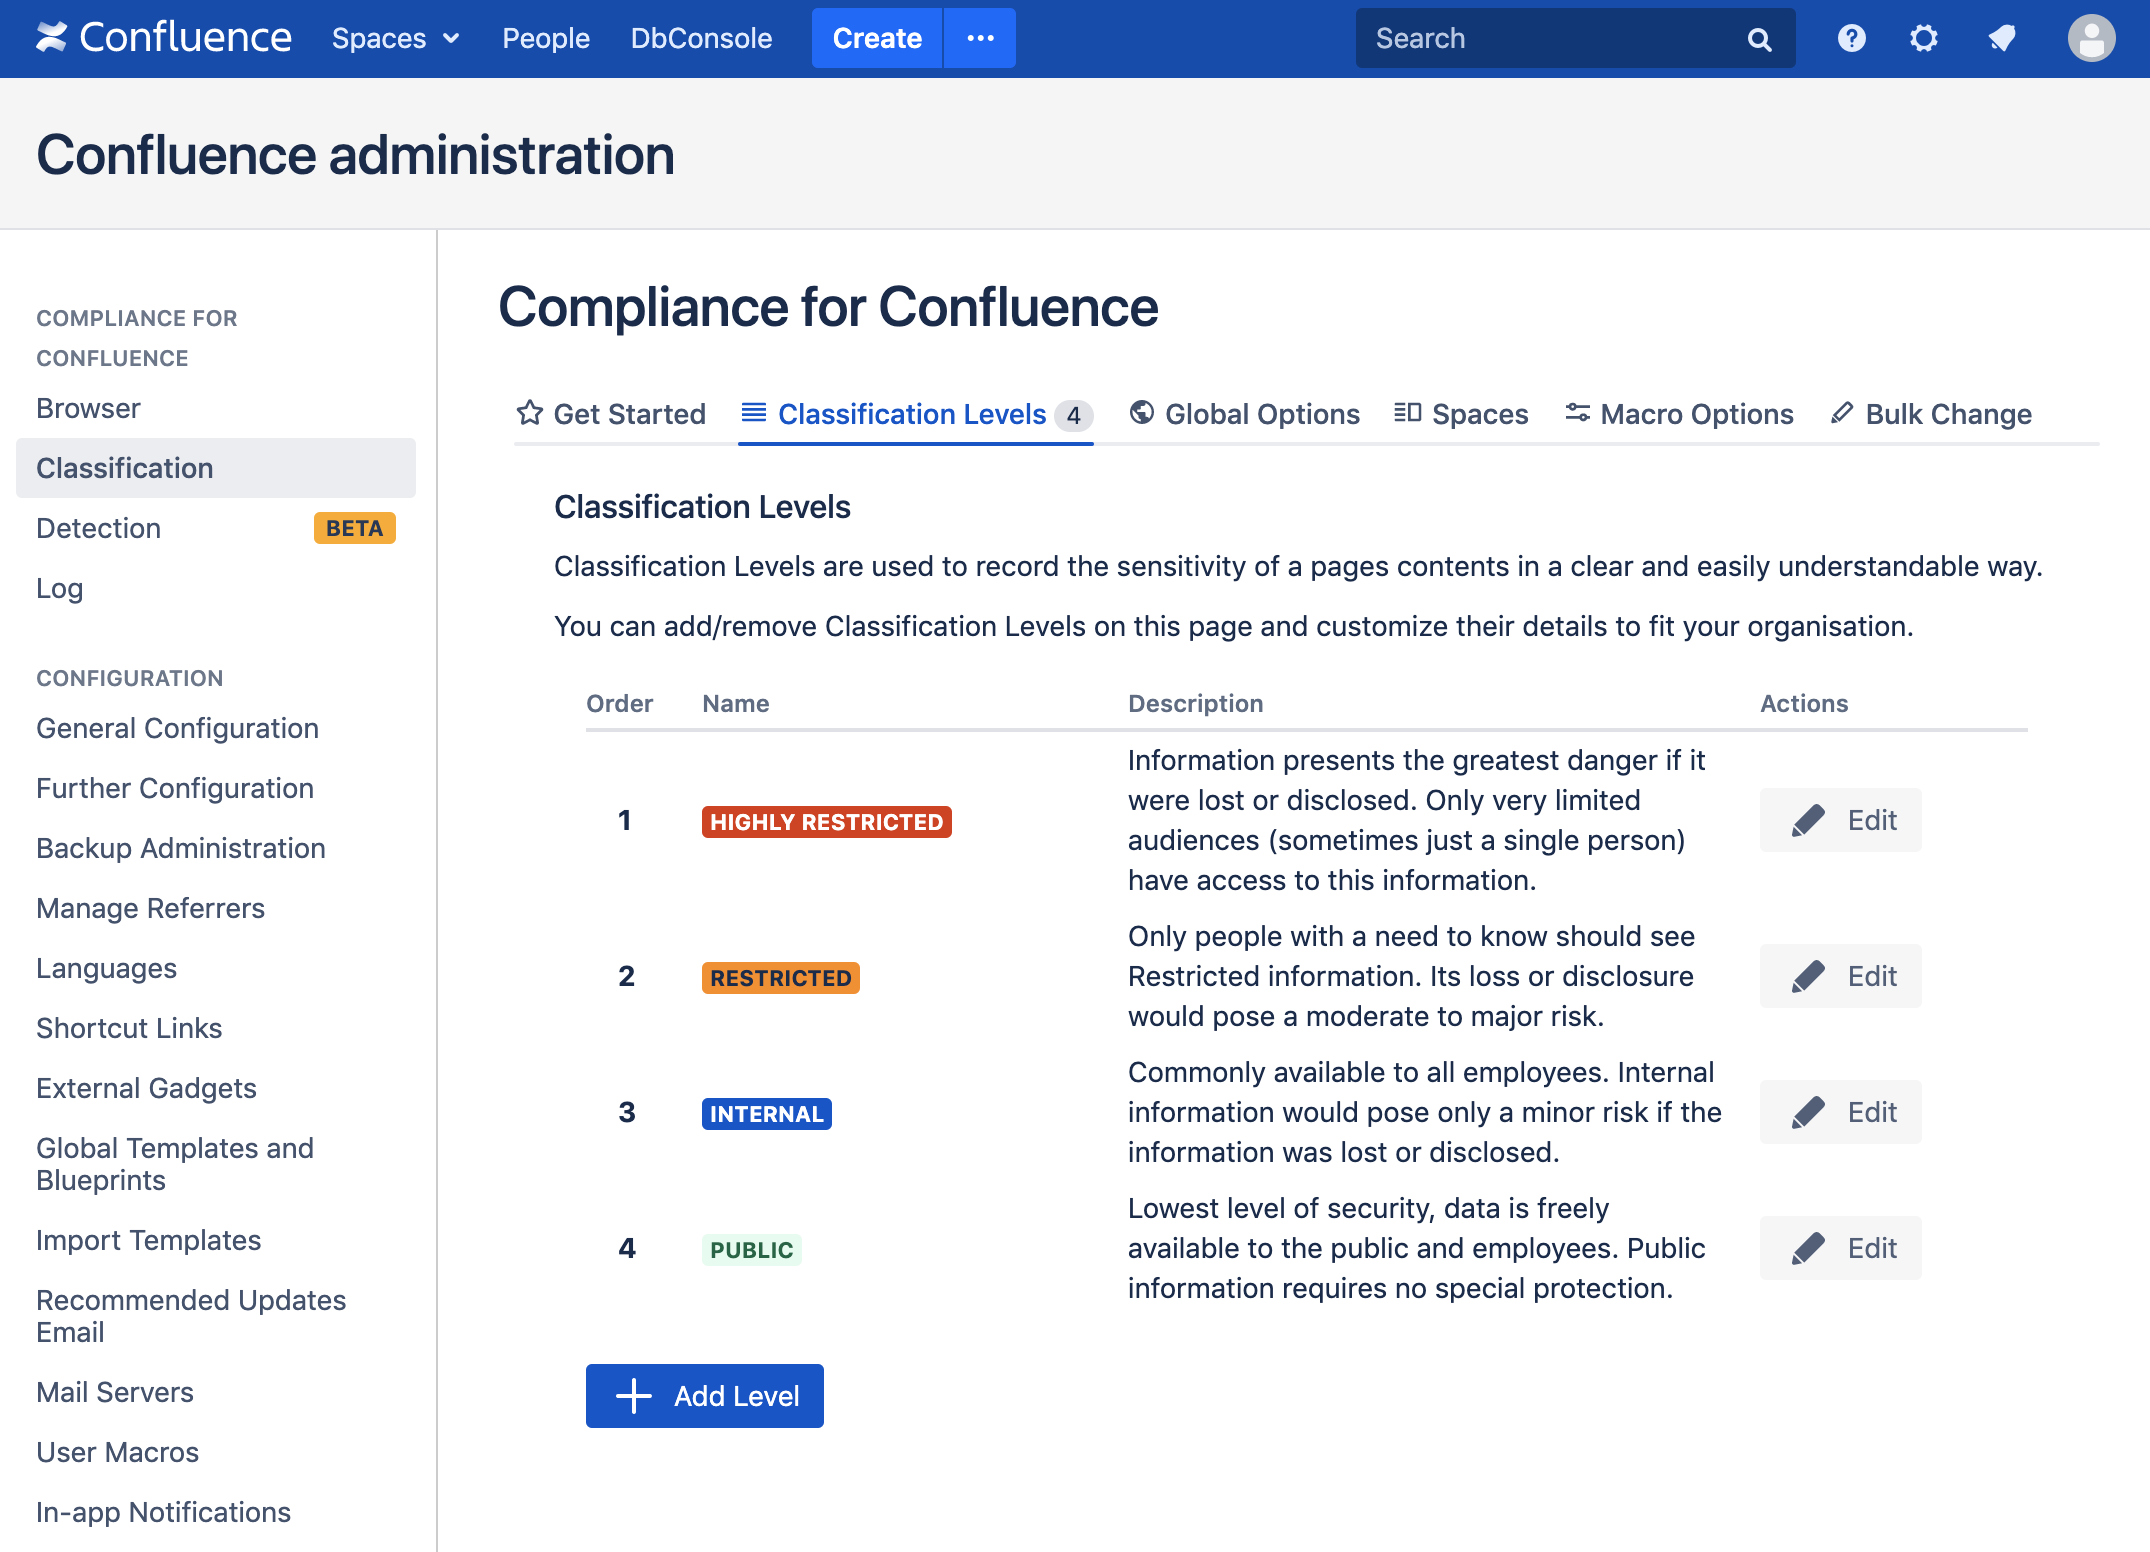2150x1552 pixels.
Task: Go to the Get Started tab
Action: [x=611, y=414]
